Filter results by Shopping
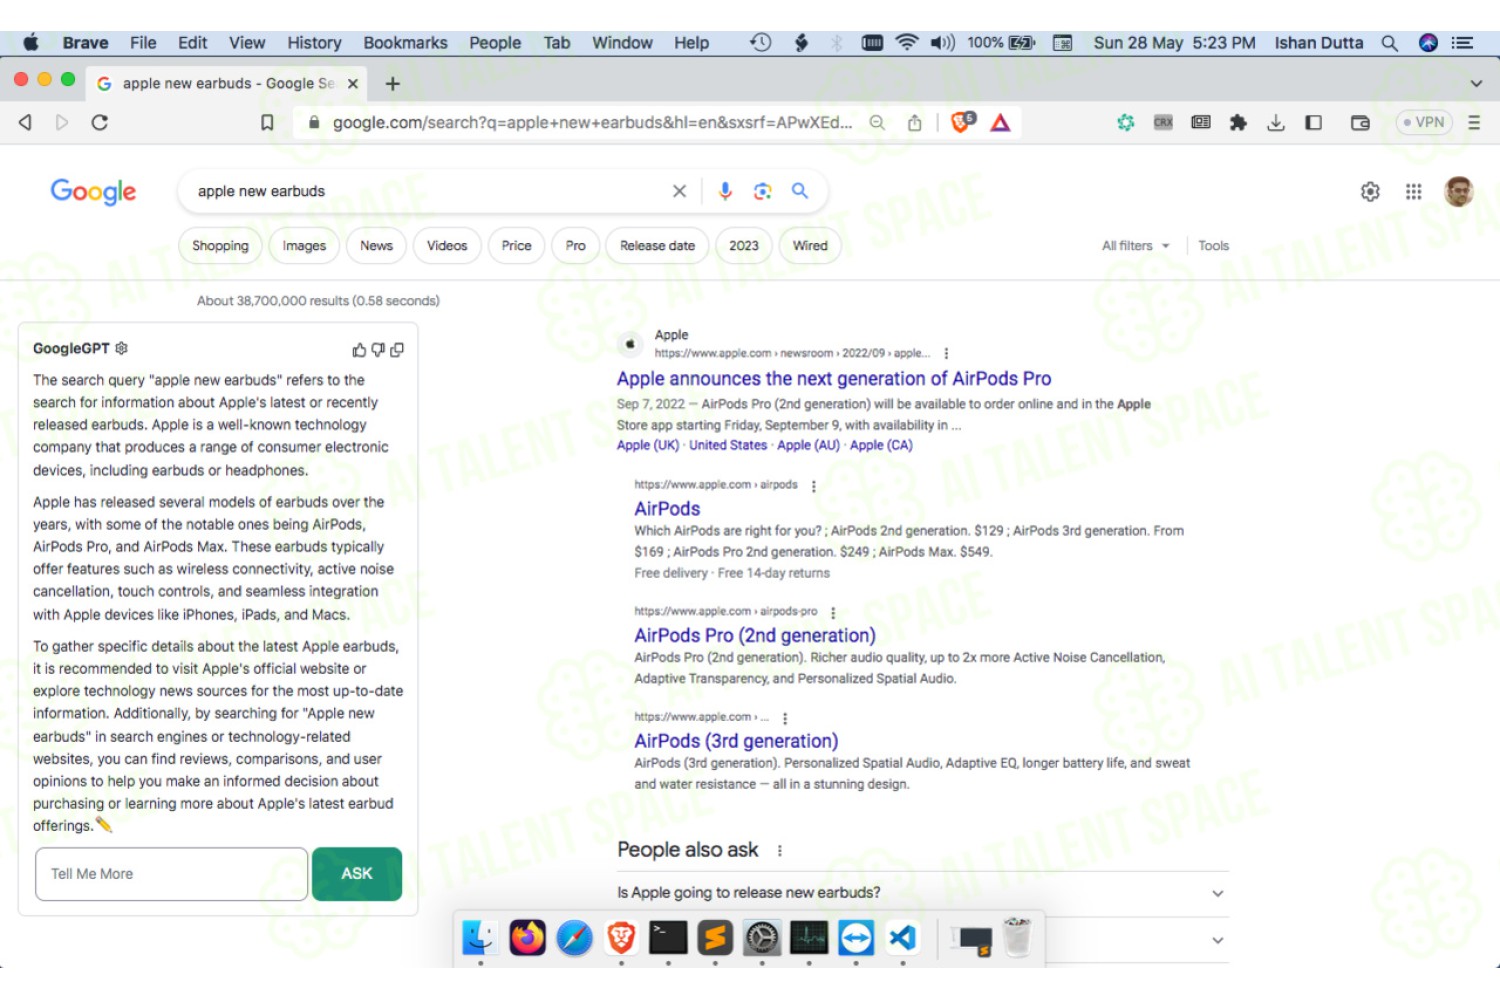This screenshot has height=1000, width=1500. (220, 246)
